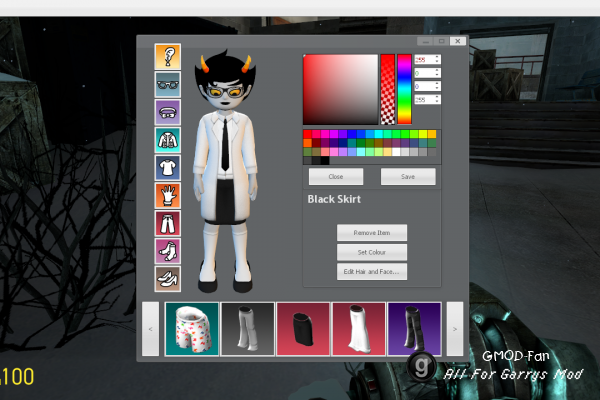
Task: Select the glasses category icon
Action: 168,84
